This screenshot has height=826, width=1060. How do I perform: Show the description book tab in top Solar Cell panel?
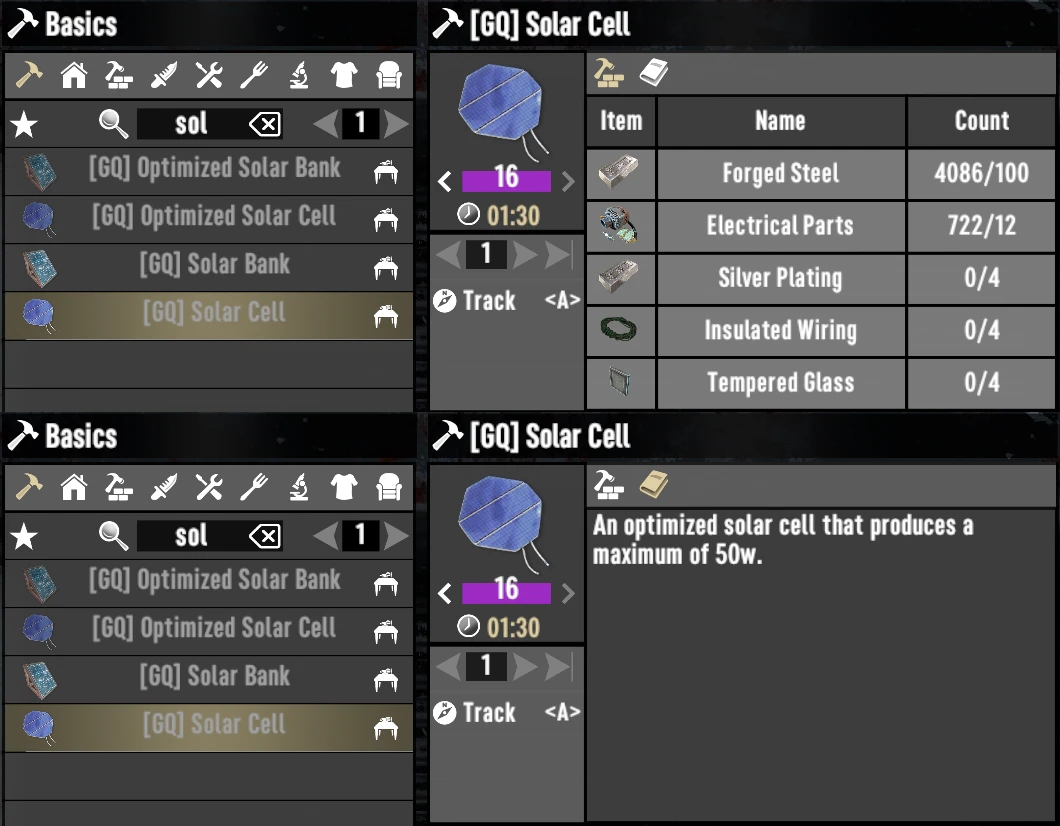653,72
